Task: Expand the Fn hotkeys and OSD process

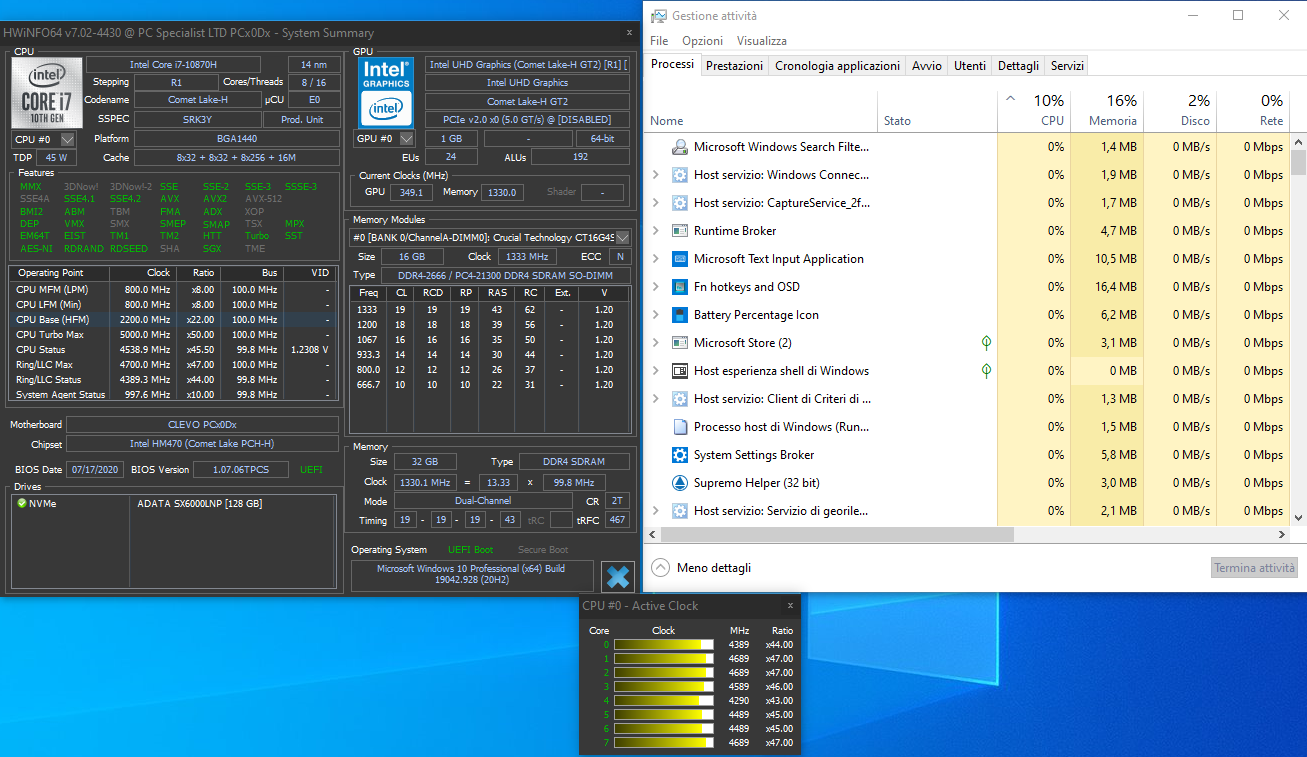Action: pyautogui.click(x=656, y=287)
